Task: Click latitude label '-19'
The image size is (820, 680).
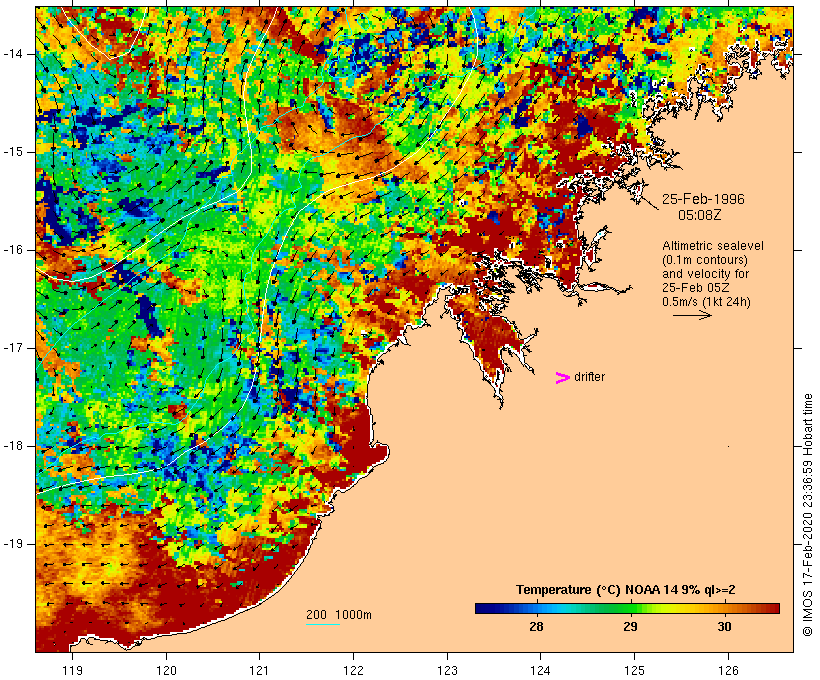Action: pos(13,544)
